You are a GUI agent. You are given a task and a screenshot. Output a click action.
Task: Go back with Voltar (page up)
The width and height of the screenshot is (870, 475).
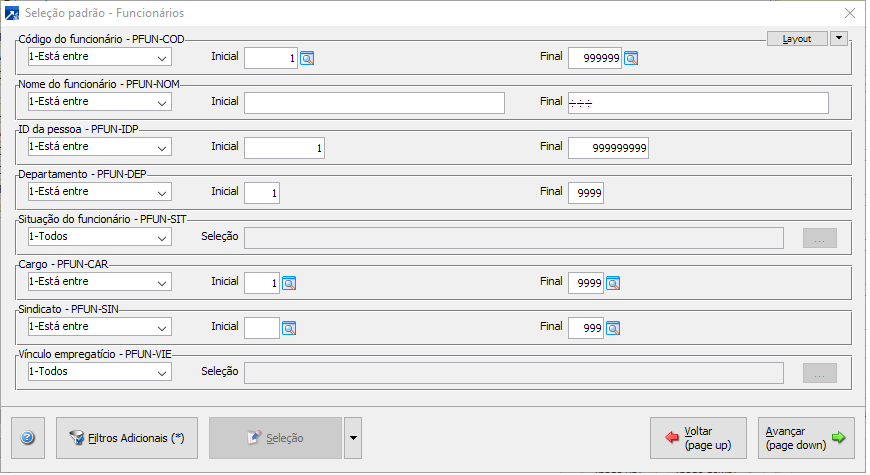699,438
